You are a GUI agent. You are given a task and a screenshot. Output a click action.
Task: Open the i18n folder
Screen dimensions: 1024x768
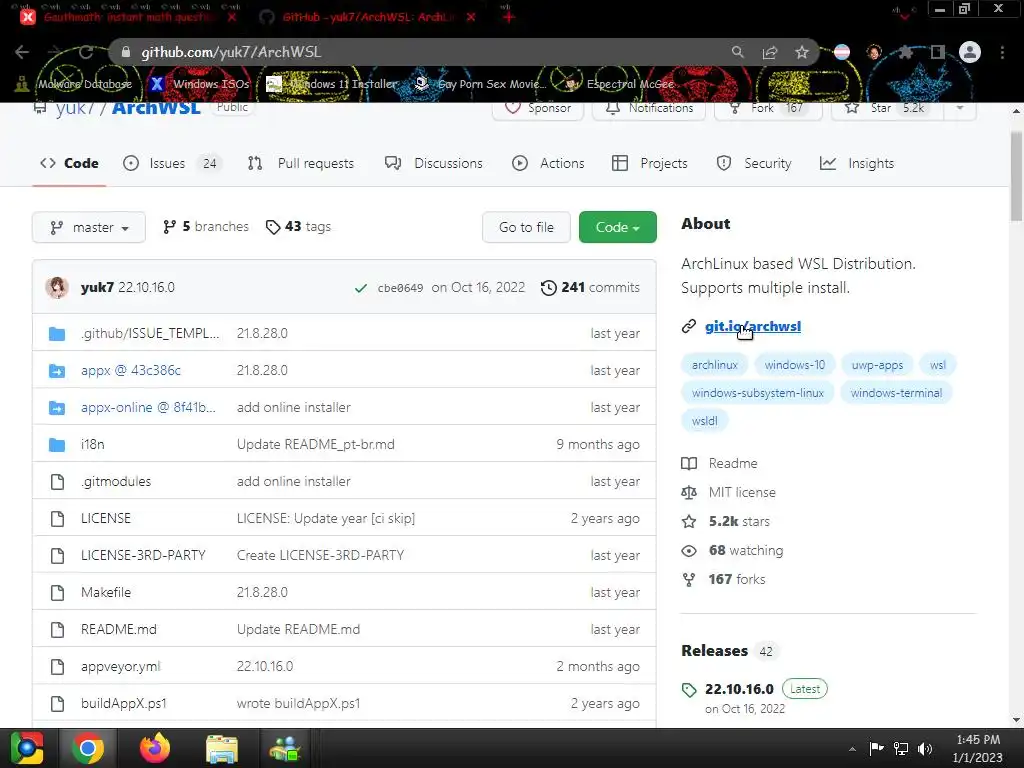[x=93, y=445]
